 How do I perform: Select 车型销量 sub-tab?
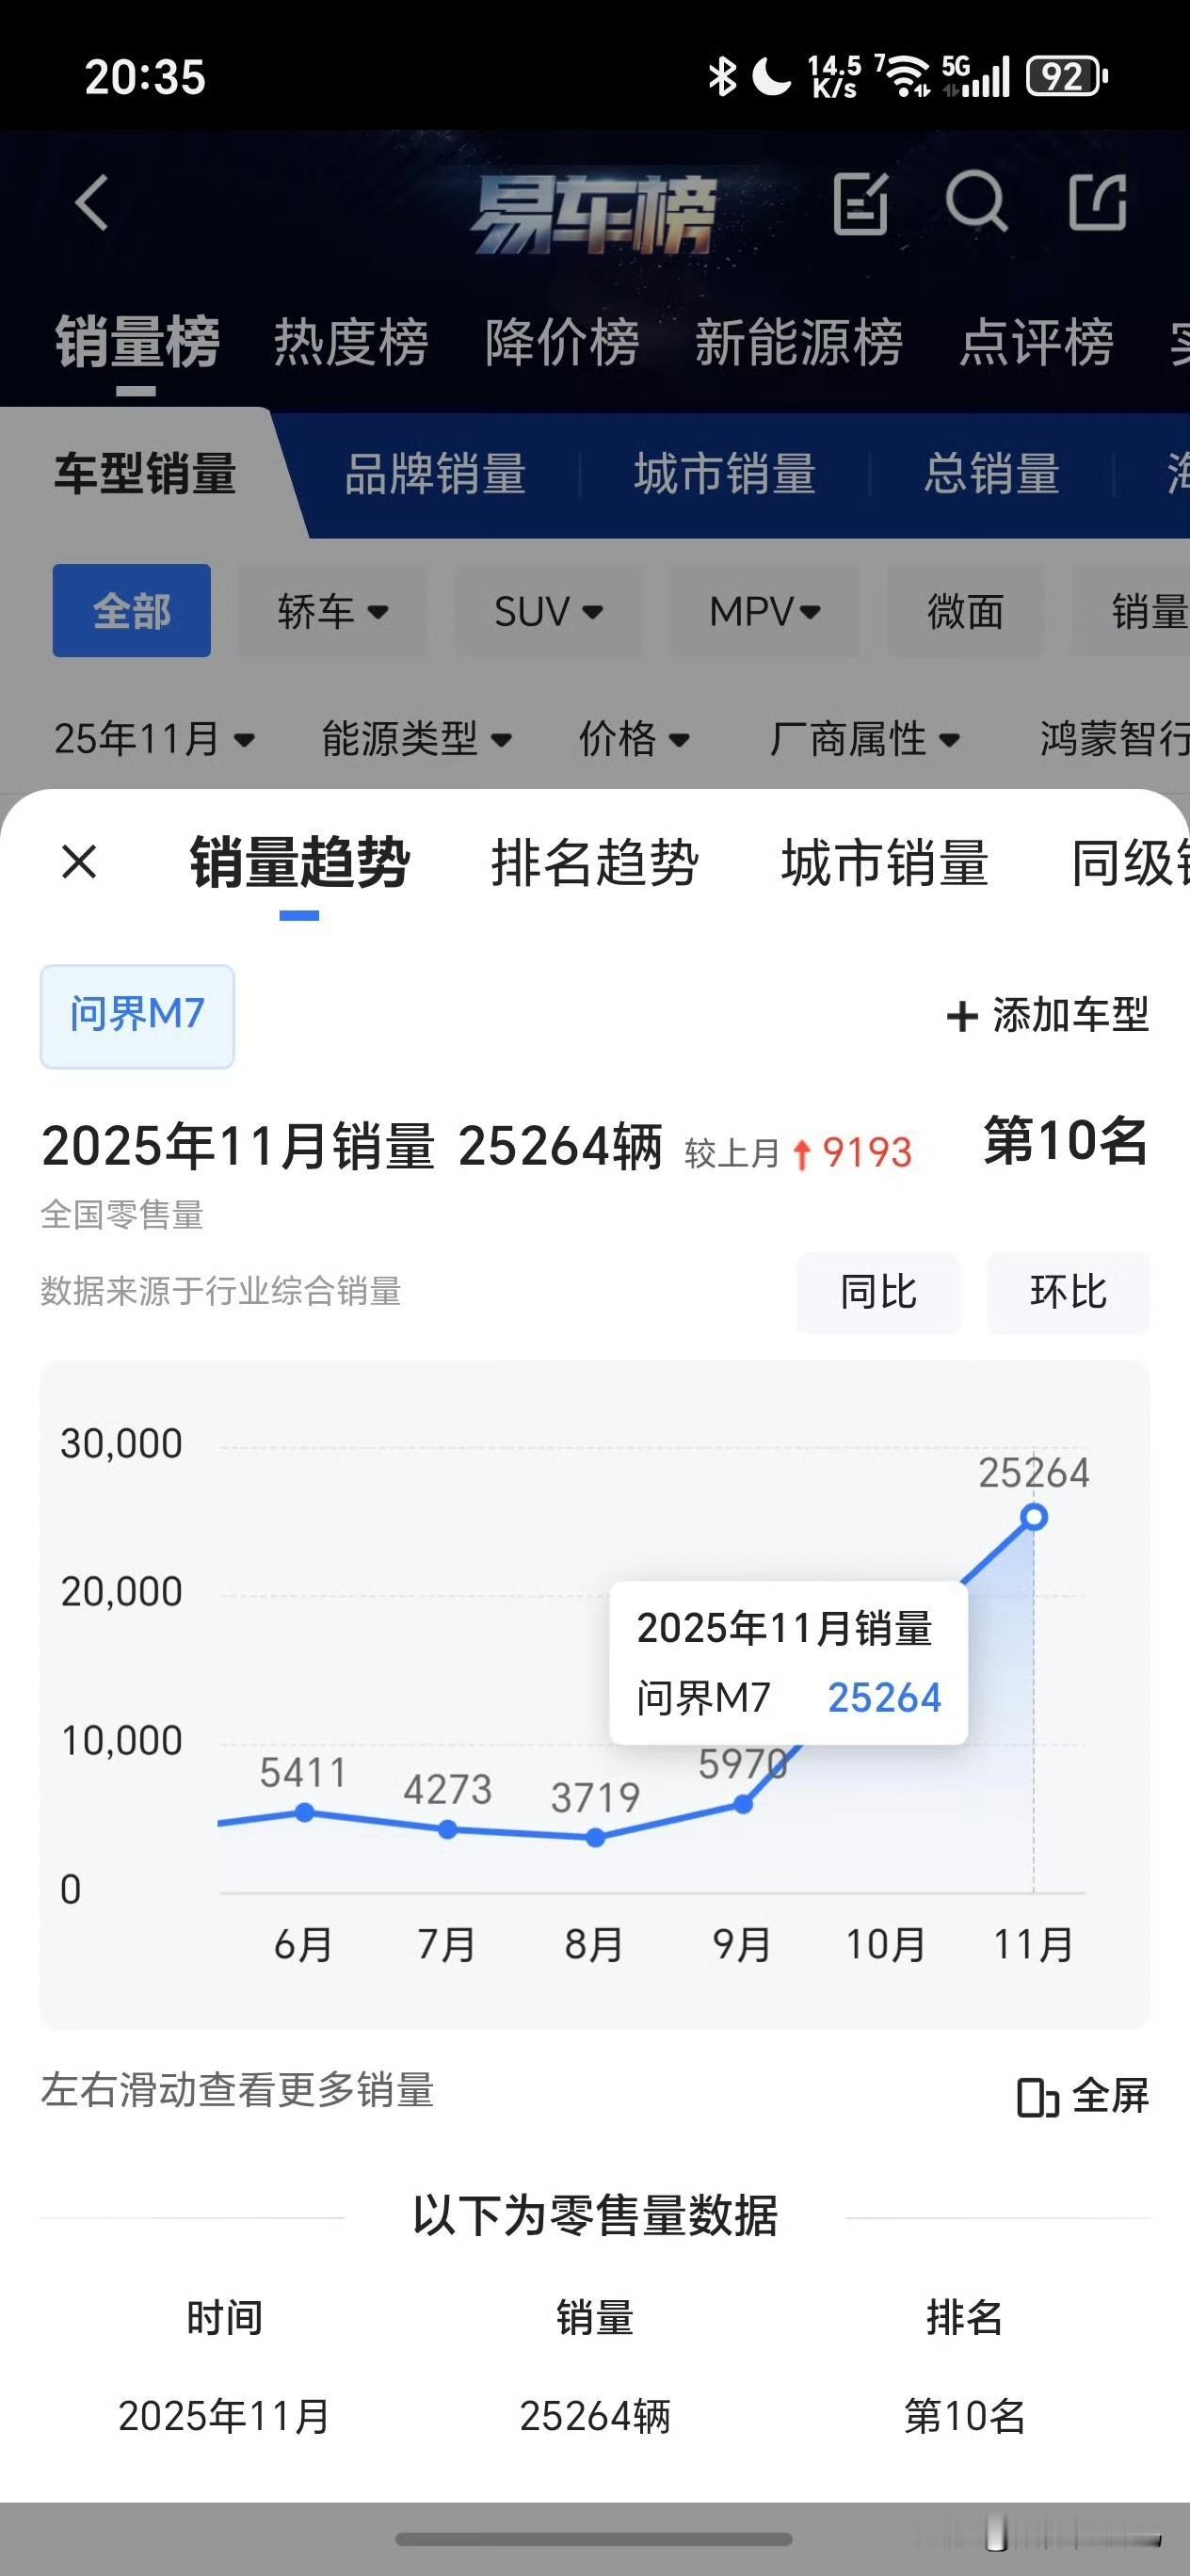point(145,473)
